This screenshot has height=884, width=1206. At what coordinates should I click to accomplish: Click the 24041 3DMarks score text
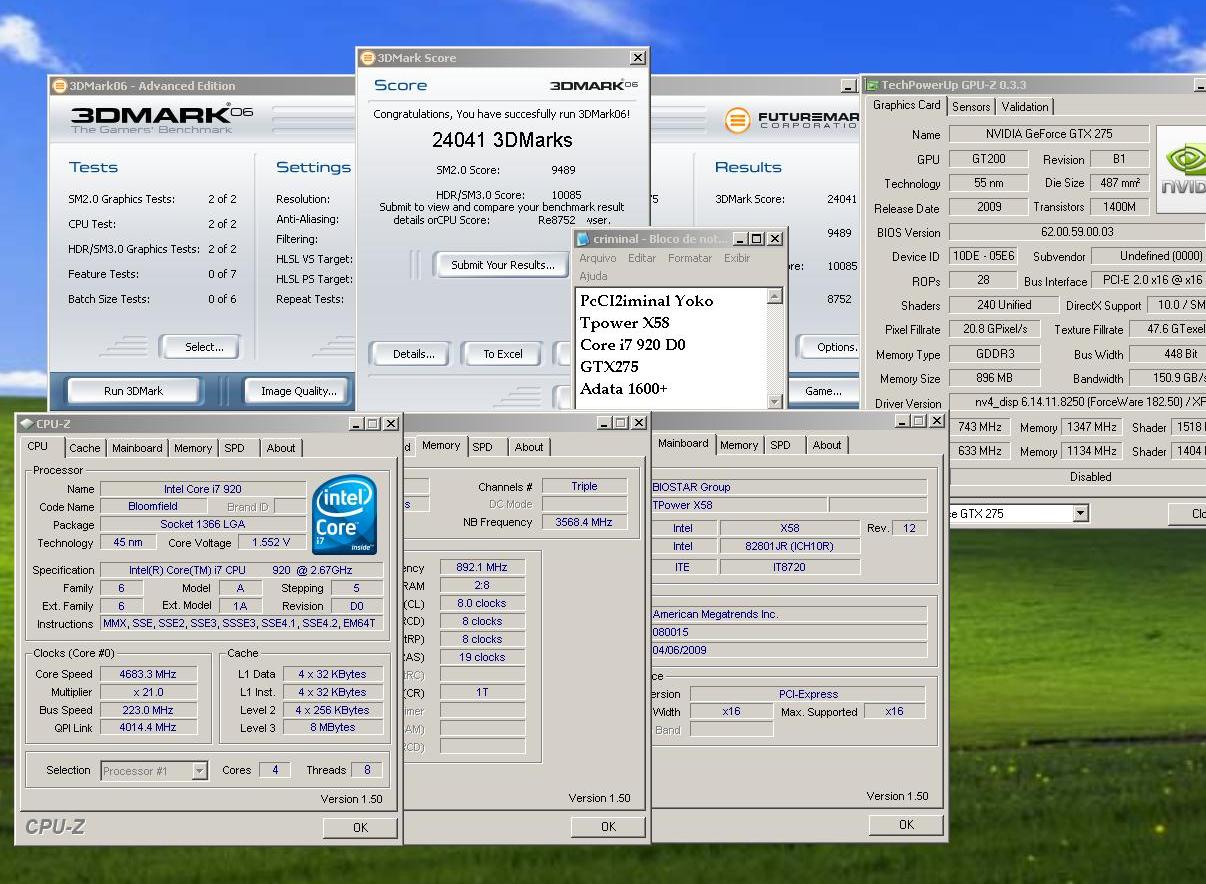pos(502,140)
